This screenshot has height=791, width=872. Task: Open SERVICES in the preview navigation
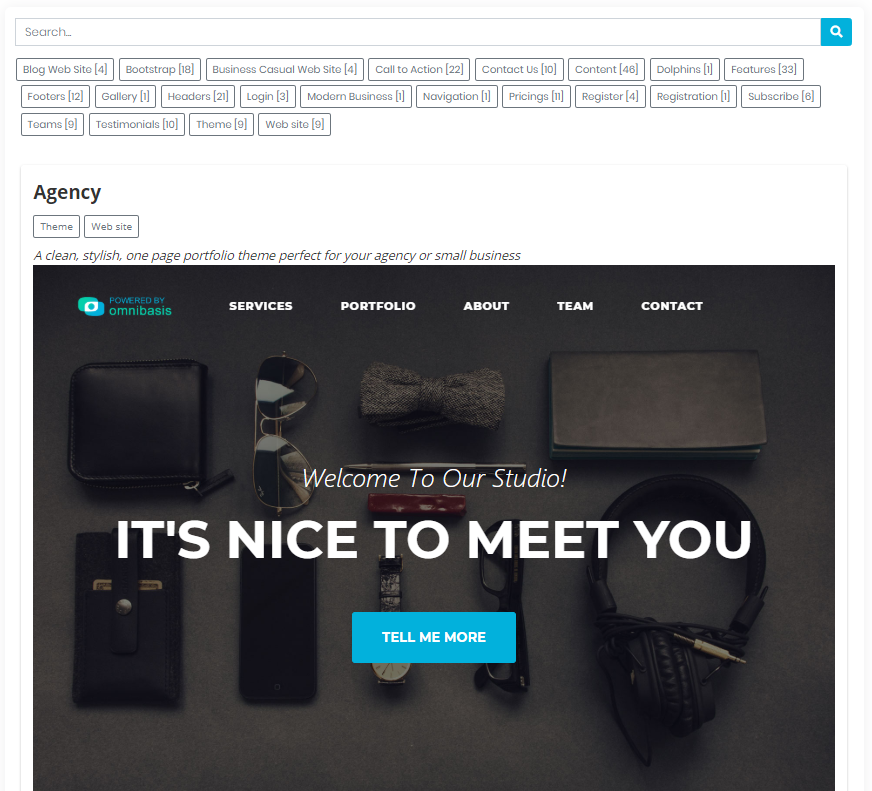(260, 306)
